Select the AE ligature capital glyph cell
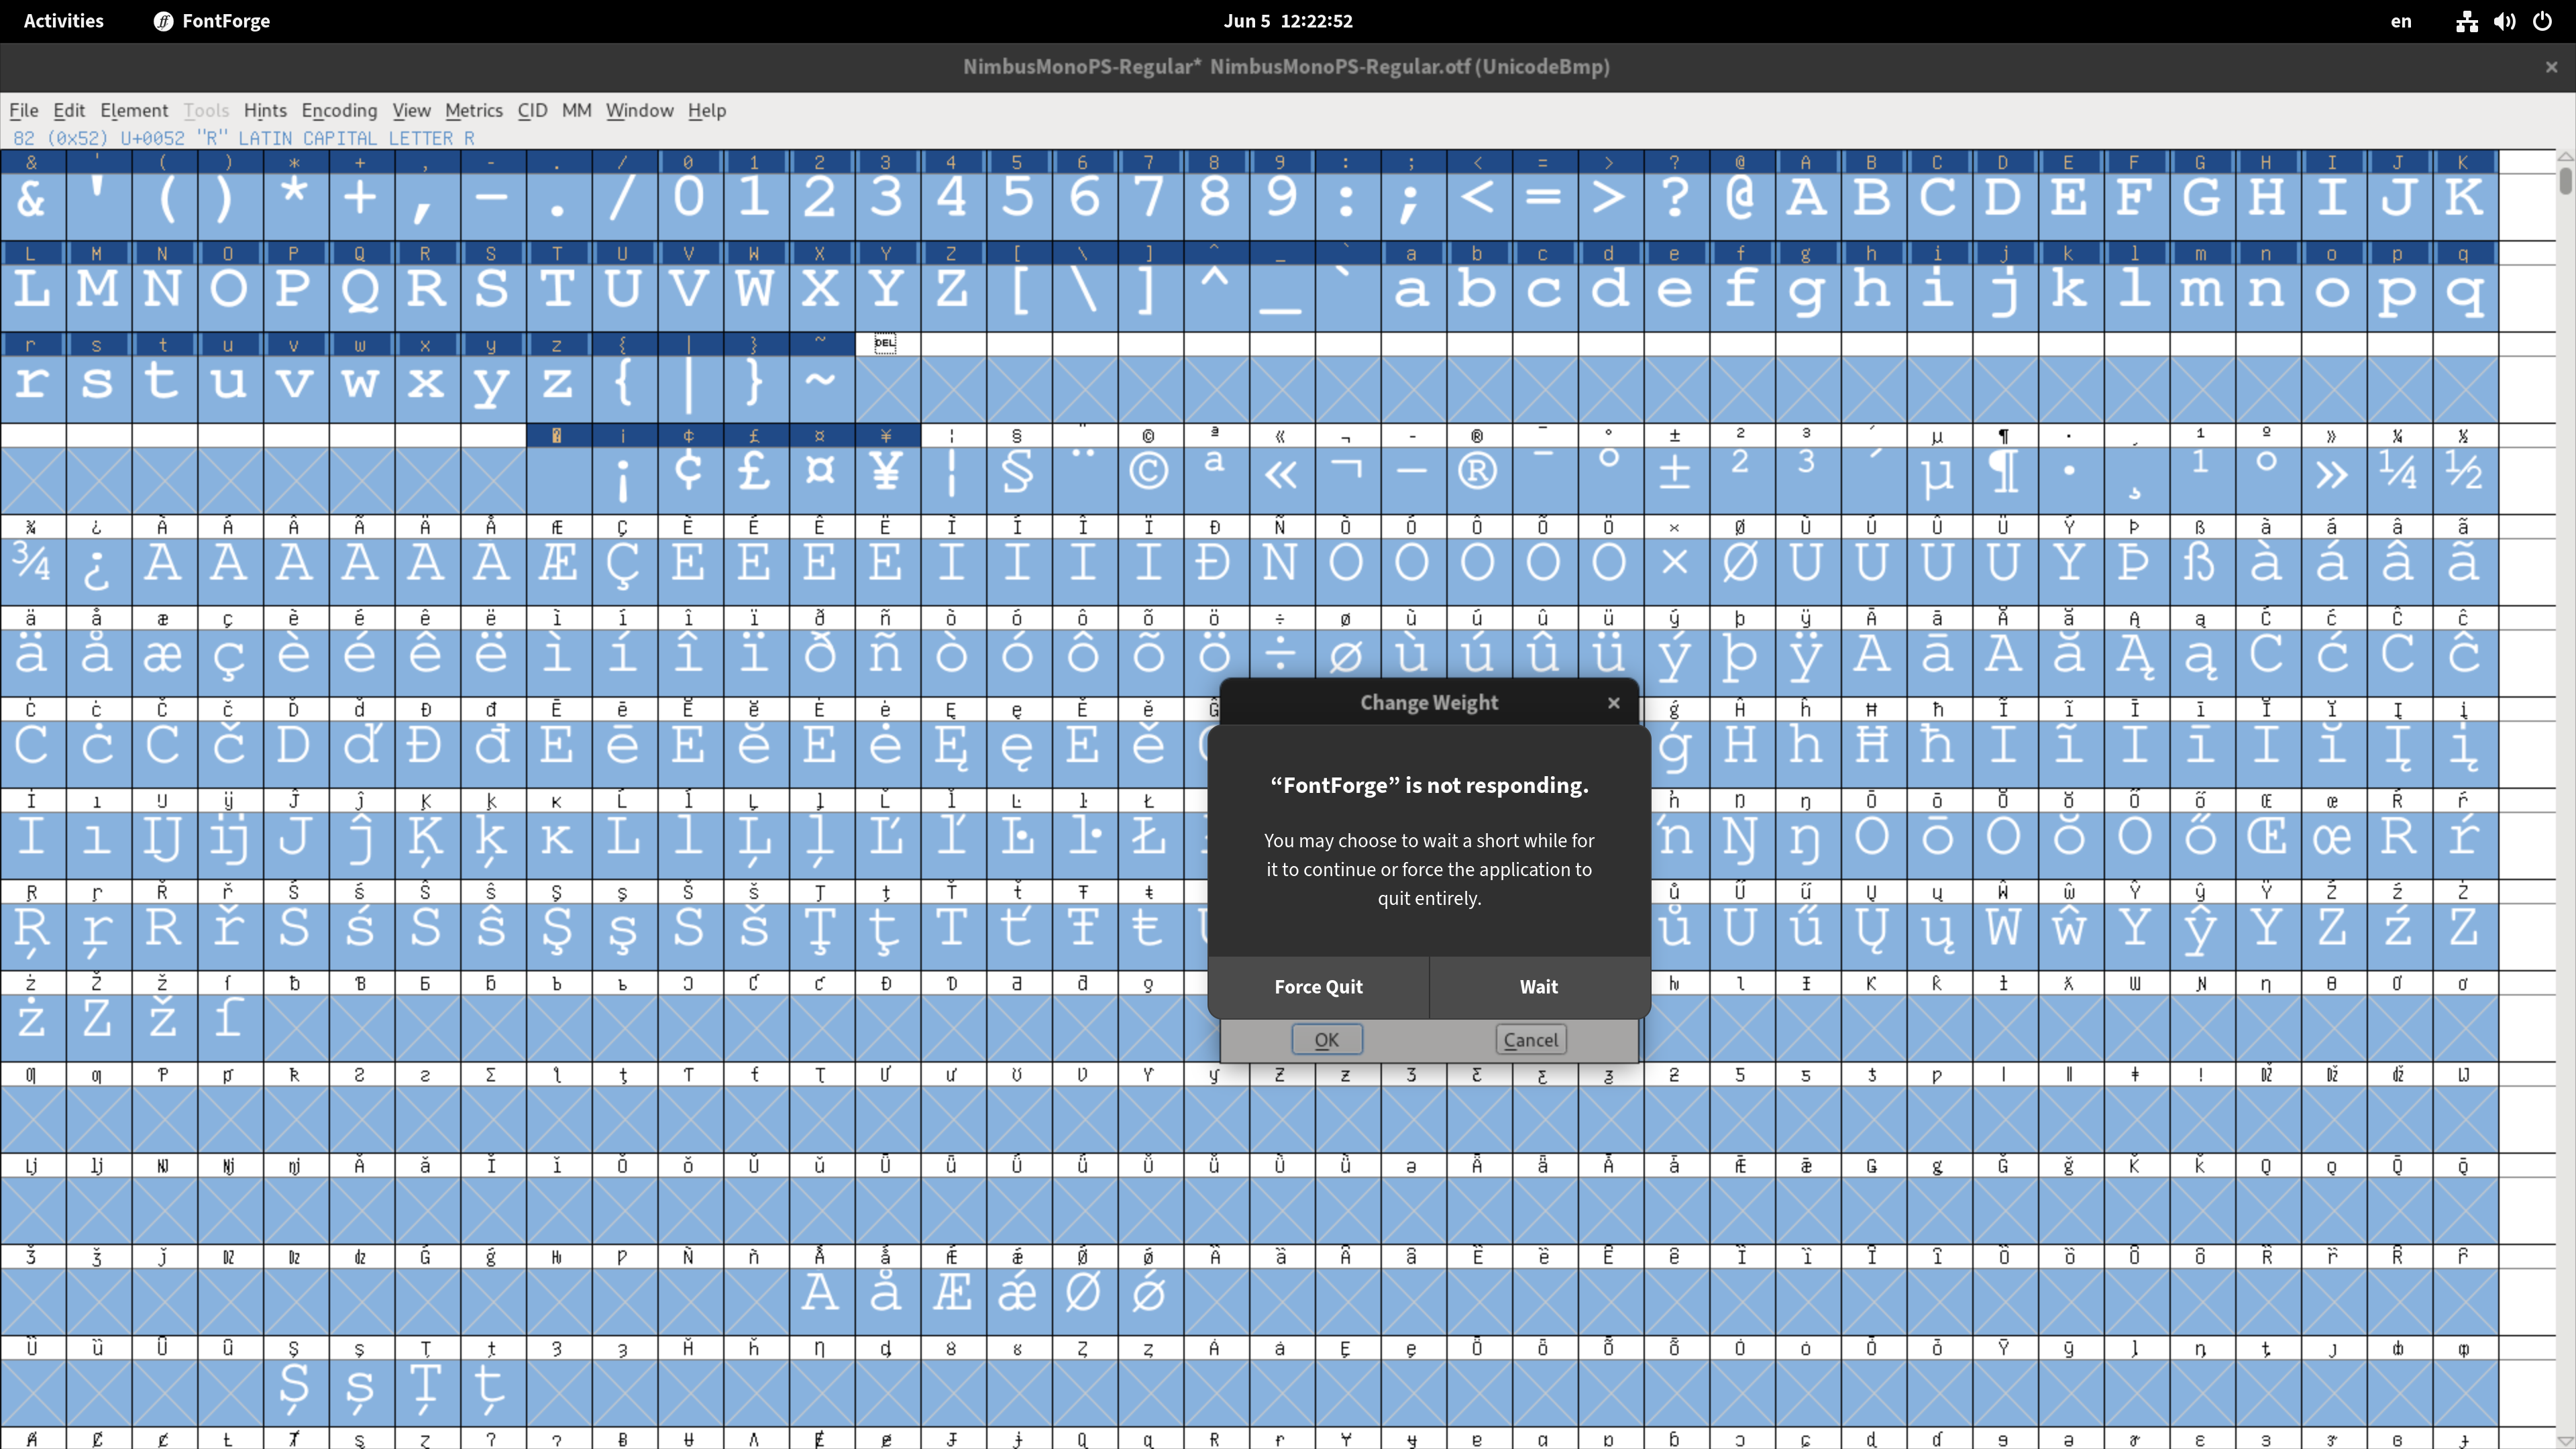2576x1449 pixels. [557, 561]
